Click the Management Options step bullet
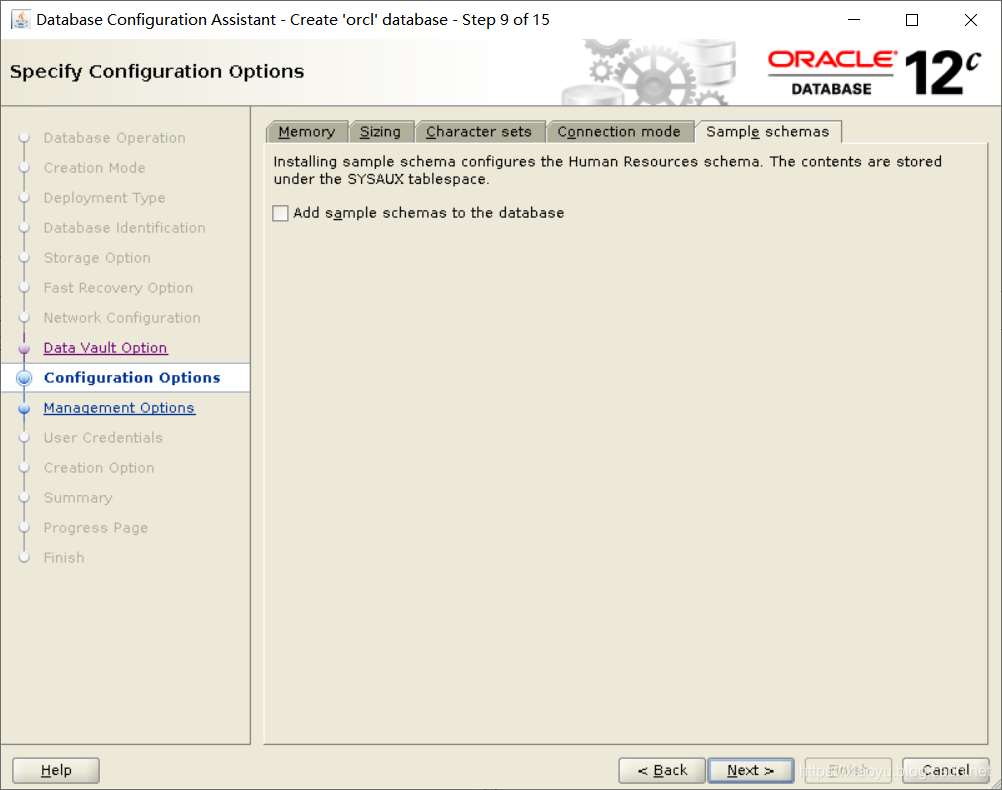 click(x=24, y=408)
